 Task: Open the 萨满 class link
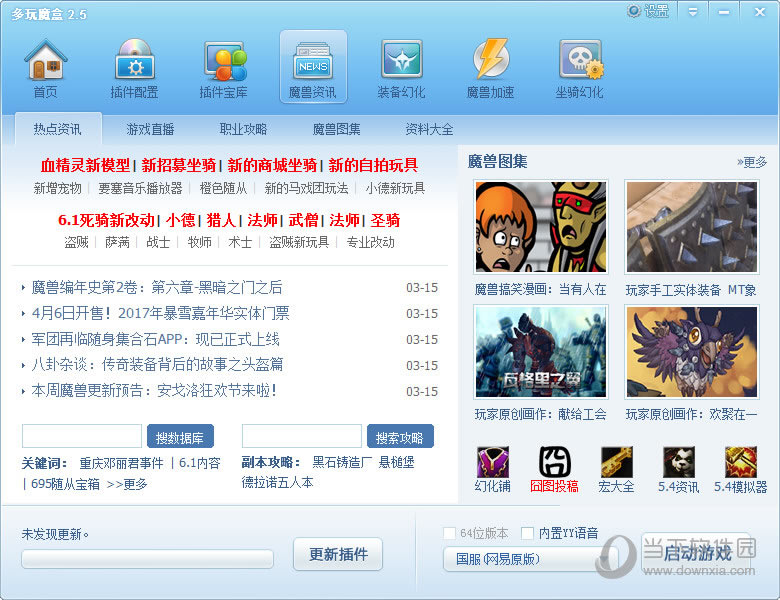coord(117,242)
